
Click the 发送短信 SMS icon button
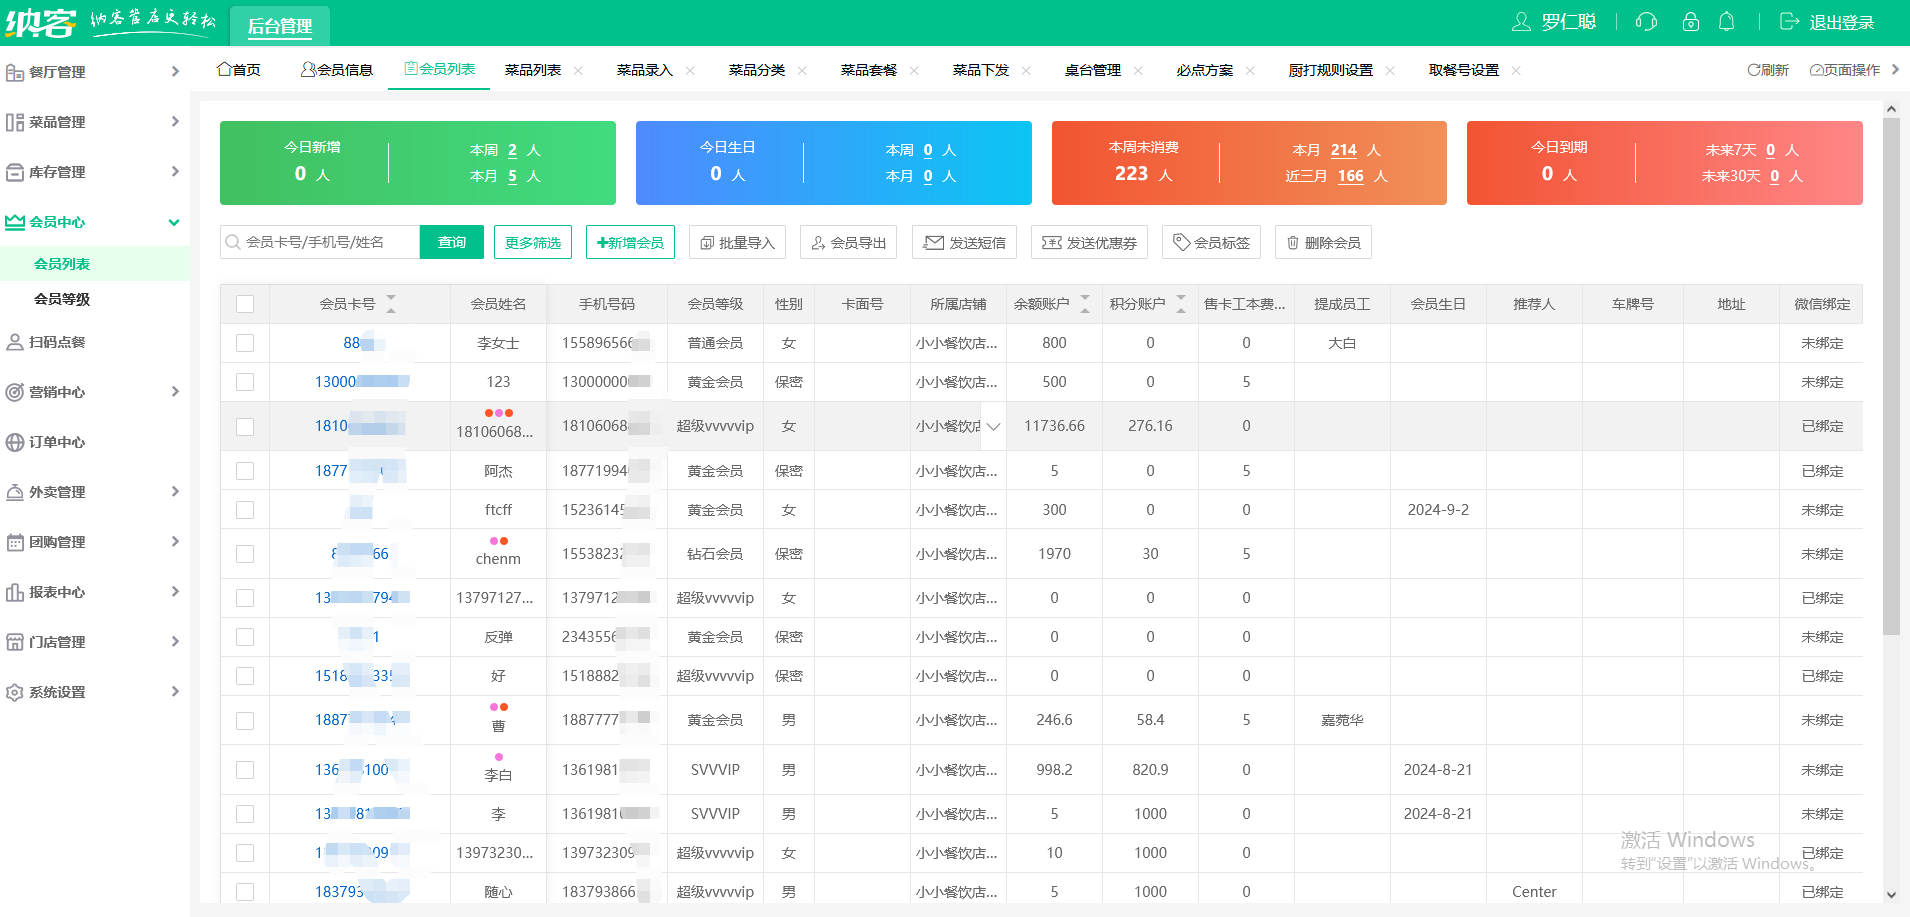[x=933, y=242]
